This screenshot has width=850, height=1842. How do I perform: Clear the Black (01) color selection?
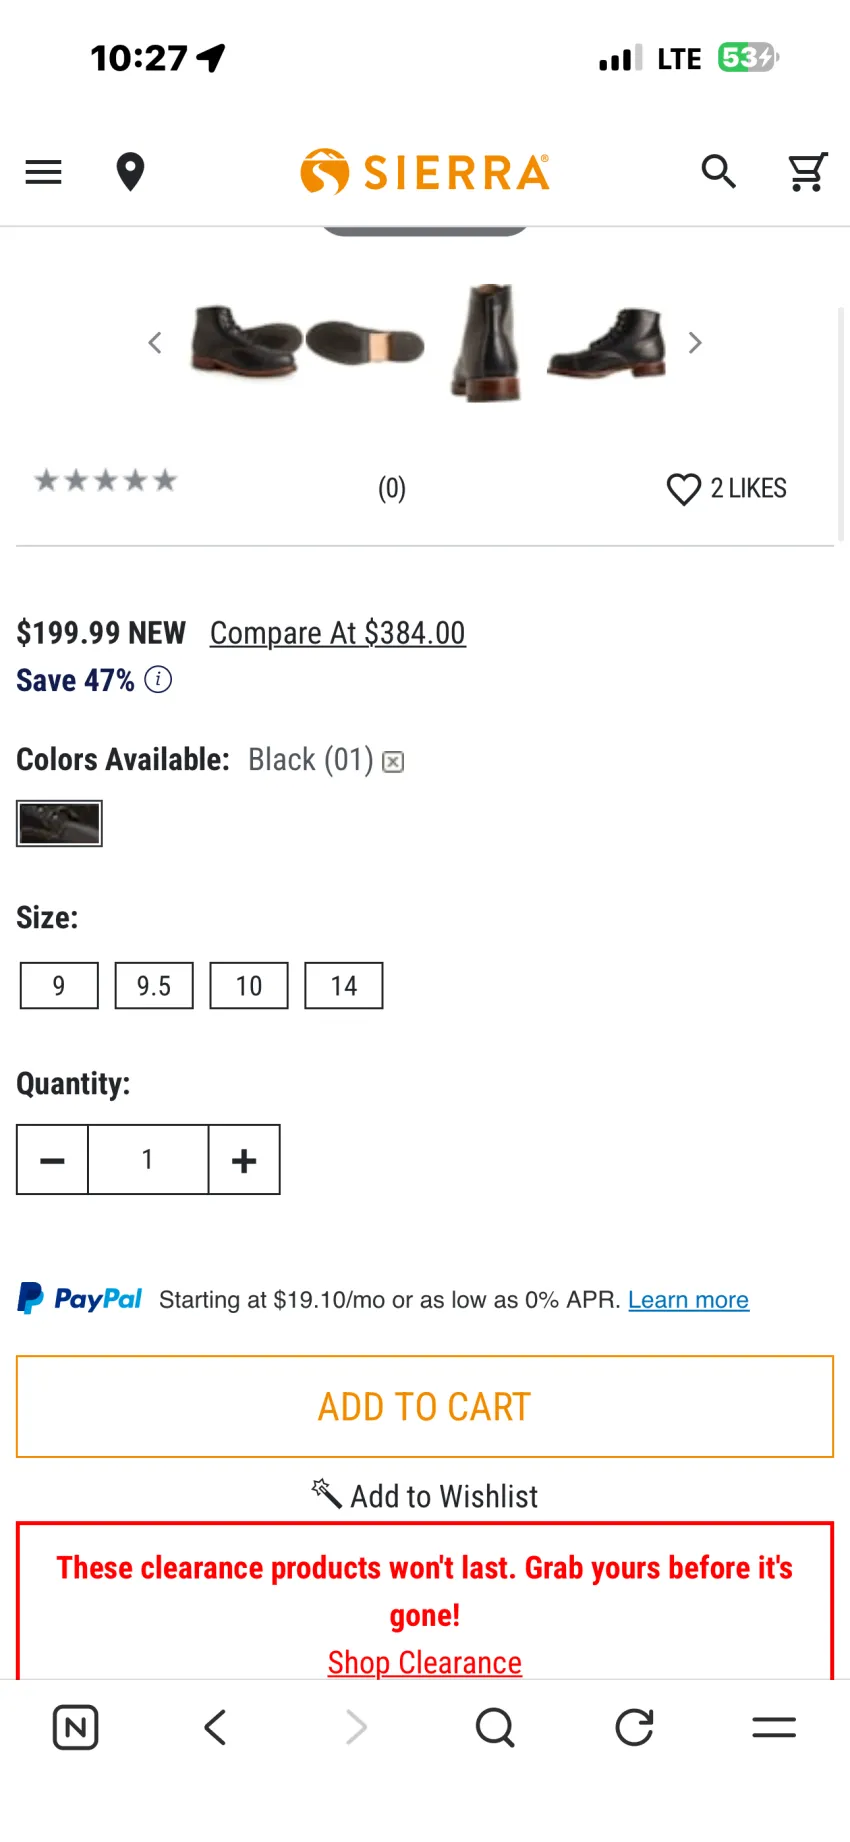tap(394, 762)
